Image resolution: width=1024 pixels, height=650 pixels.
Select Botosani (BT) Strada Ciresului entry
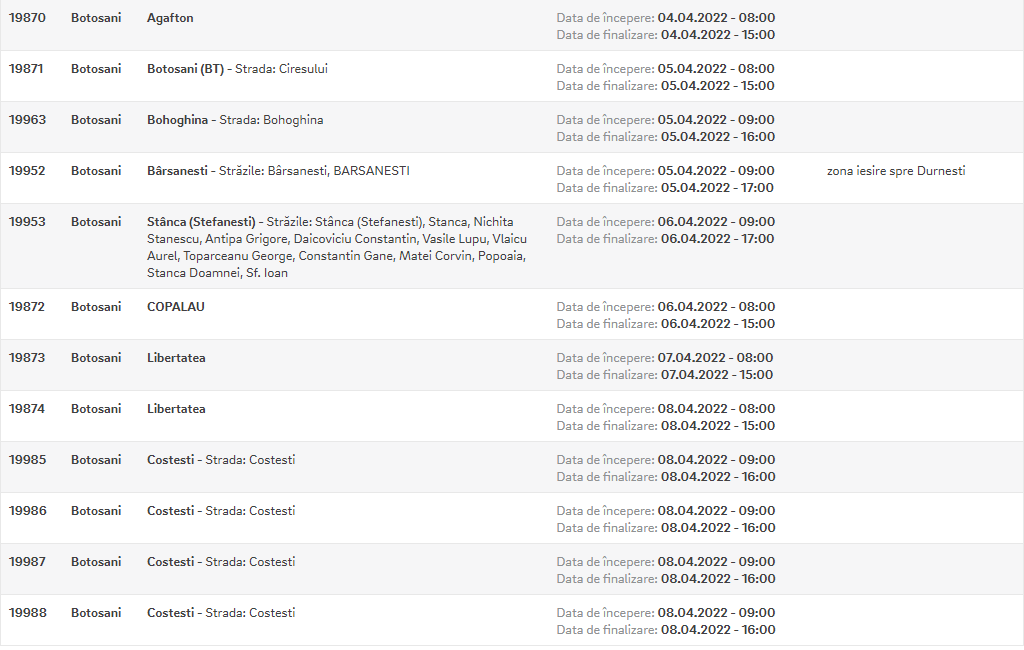point(237,69)
